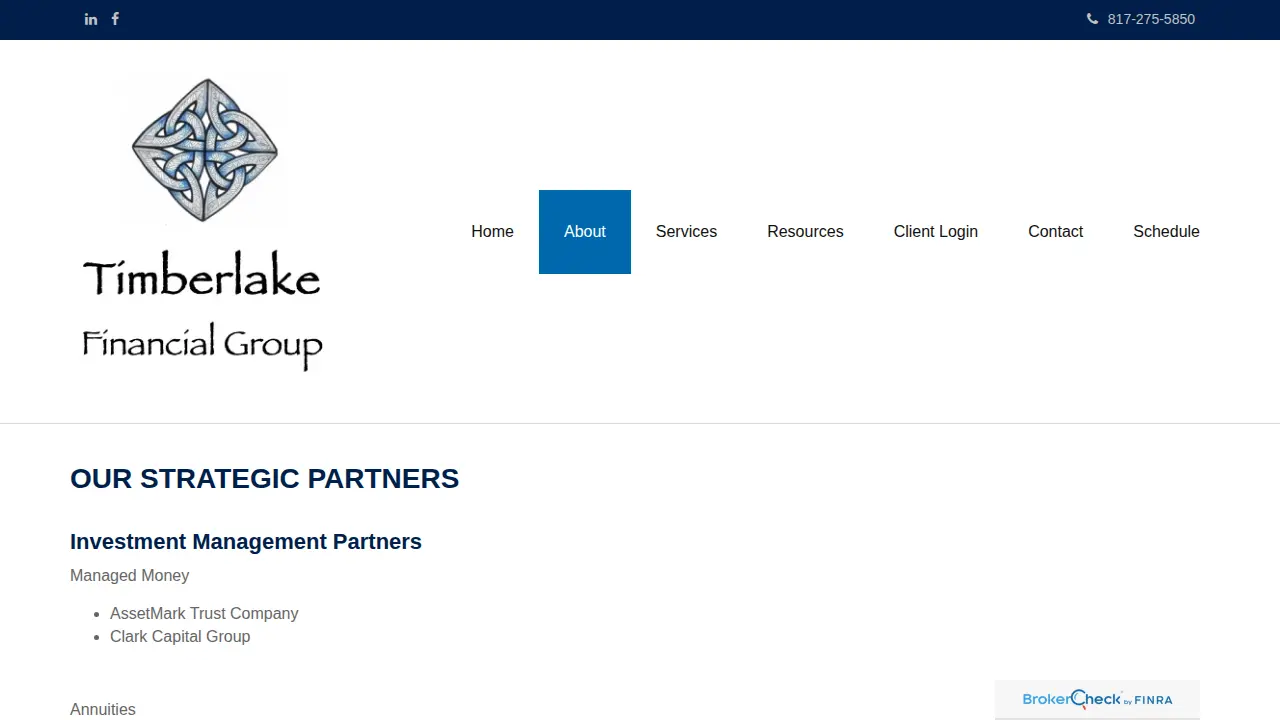This screenshot has width=1280, height=720.
Task: Select the About menu item
Action: (x=585, y=232)
